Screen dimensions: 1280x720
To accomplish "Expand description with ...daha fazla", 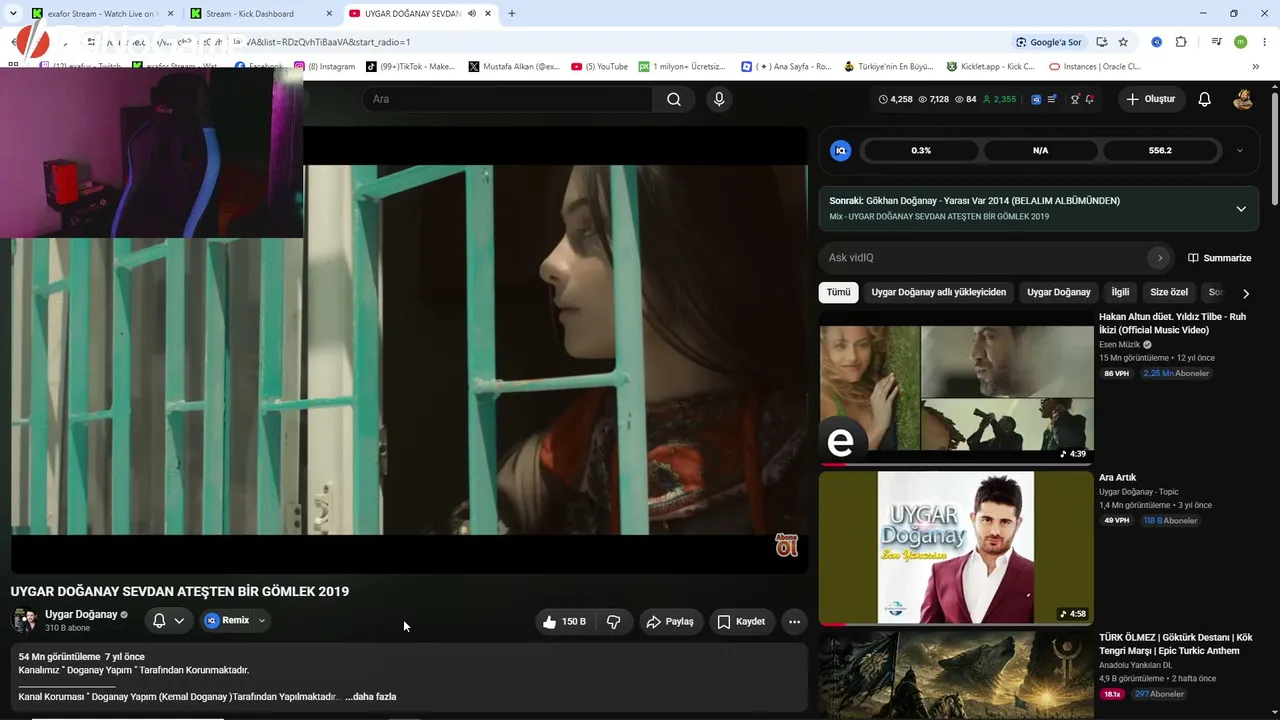I will tap(371, 697).
